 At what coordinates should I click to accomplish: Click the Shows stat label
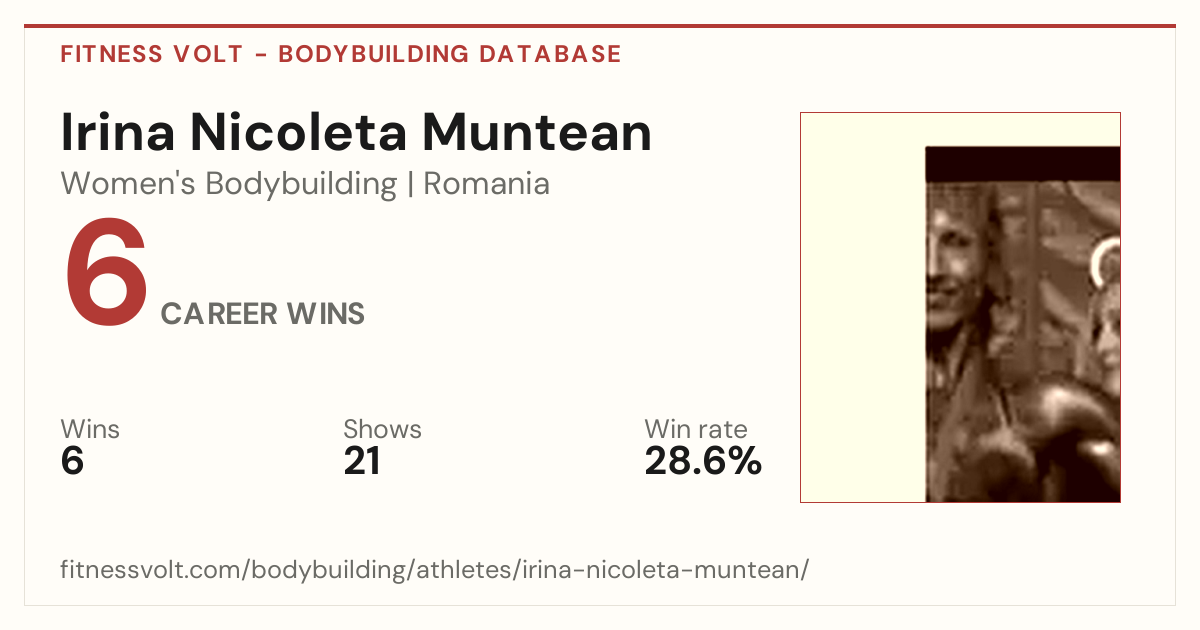[x=382, y=429]
